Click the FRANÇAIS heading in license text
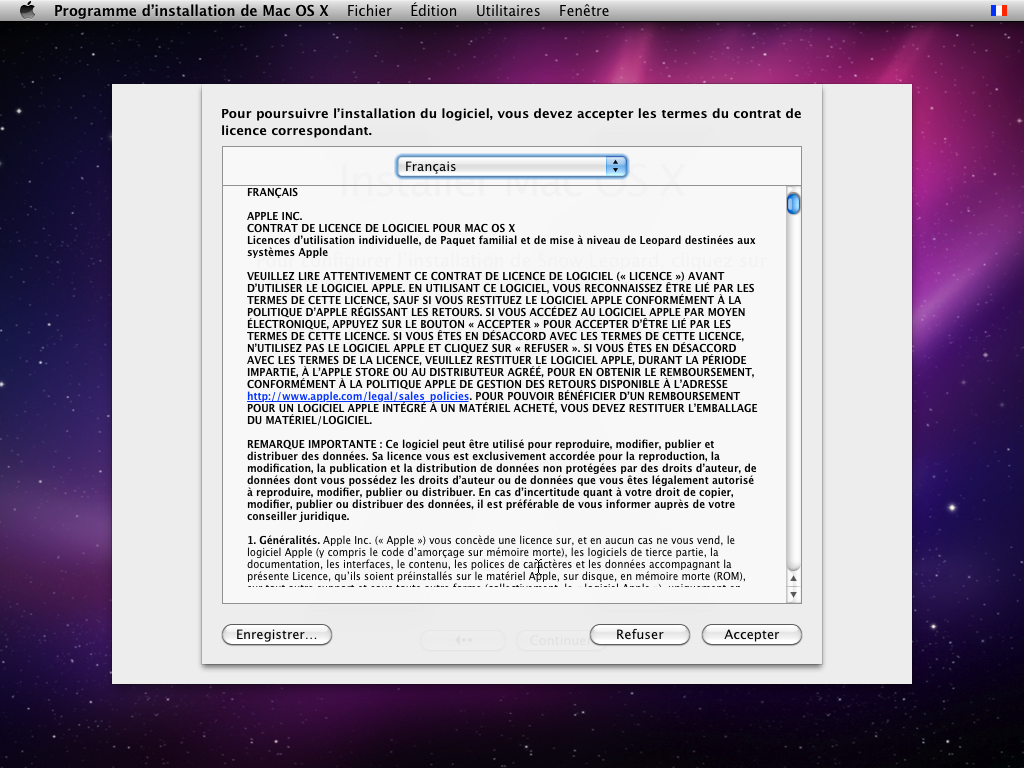The height and width of the screenshot is (768, 1024). tap(272, 192)
